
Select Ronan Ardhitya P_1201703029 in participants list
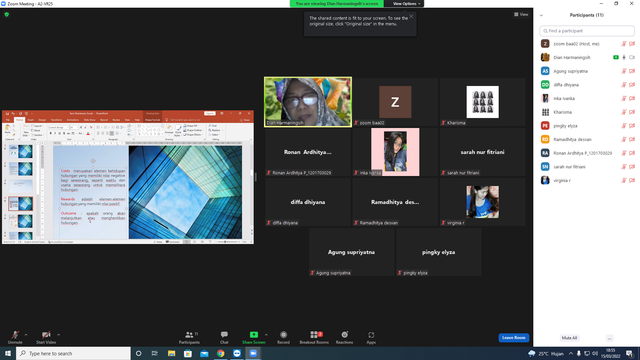pos(587,153)
